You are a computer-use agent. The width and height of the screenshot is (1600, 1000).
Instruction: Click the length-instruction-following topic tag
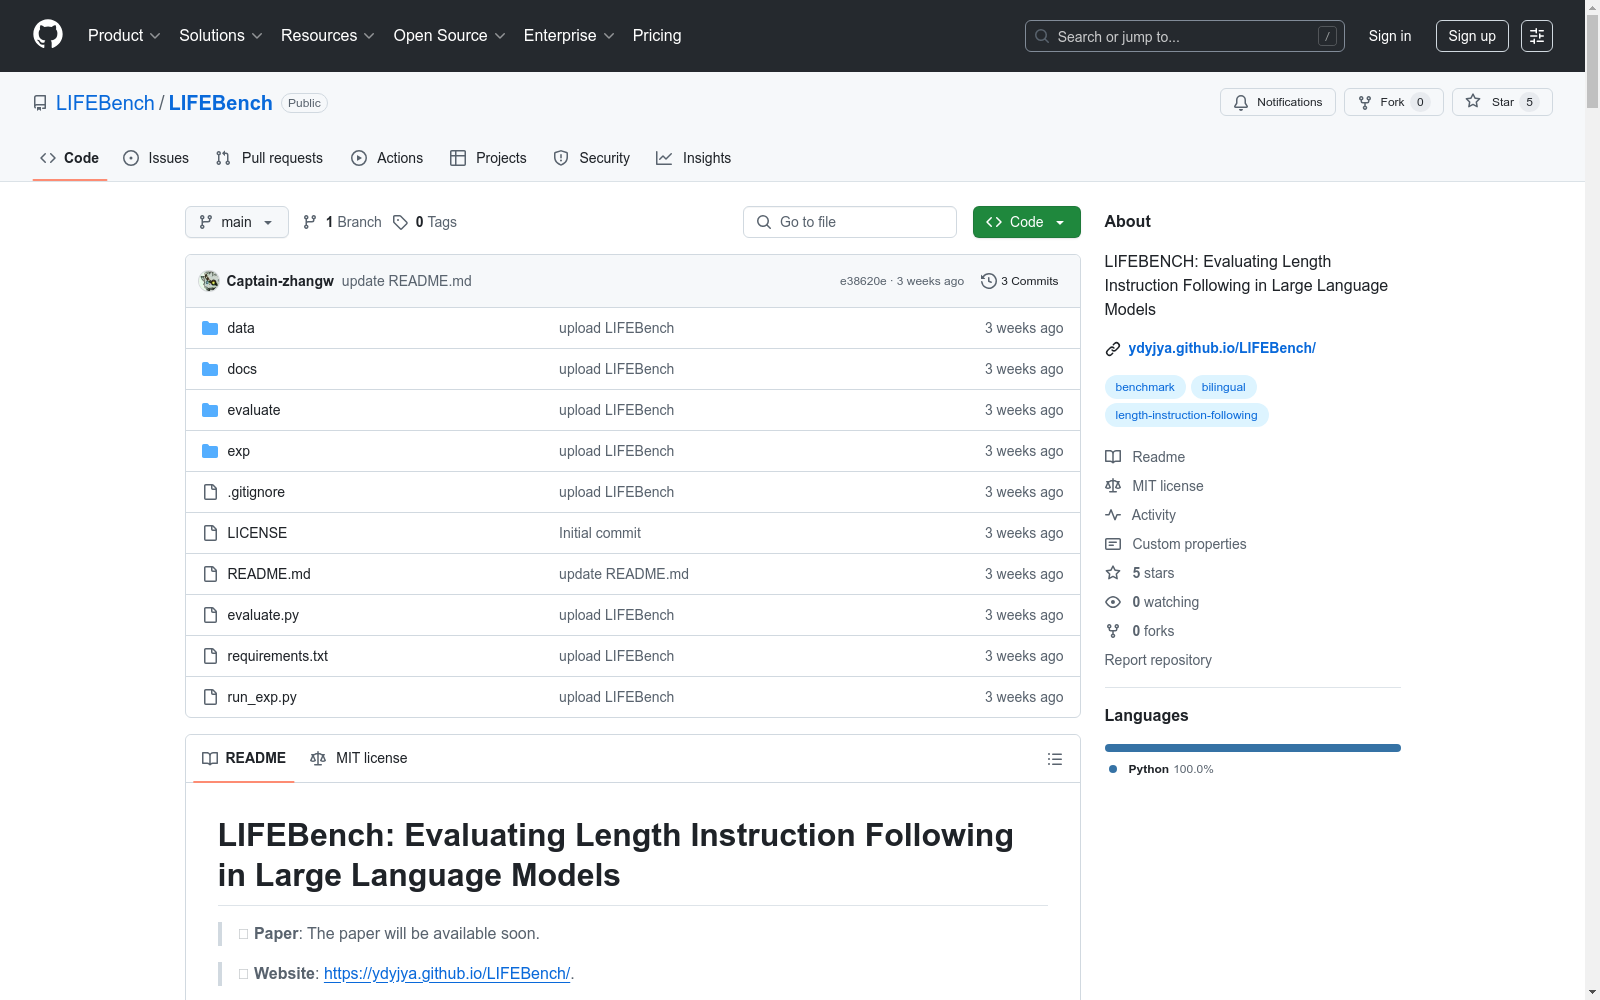[1186, 415]
